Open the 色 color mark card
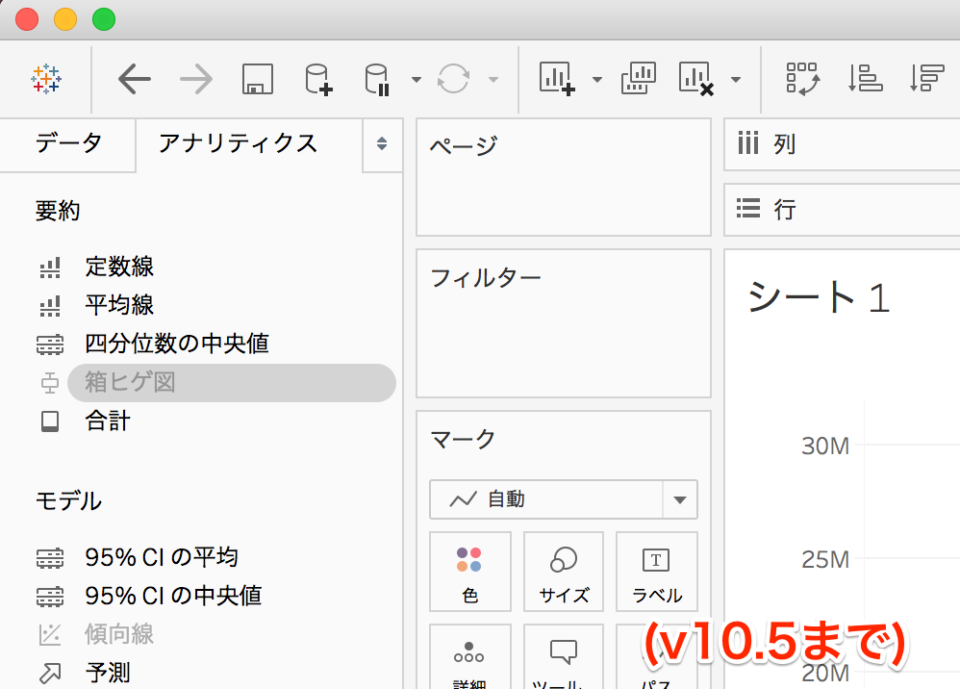The height and width of the screenshot is (689, 960). pos(470,571)
